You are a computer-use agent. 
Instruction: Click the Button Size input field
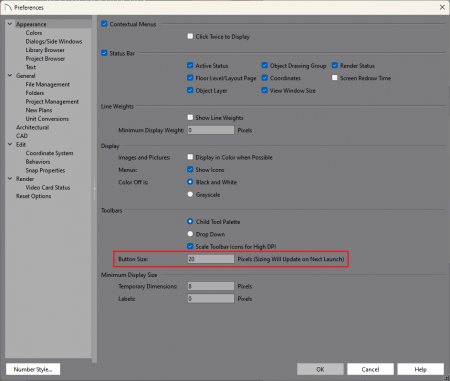pyautogui.click(x=211, y=259)
